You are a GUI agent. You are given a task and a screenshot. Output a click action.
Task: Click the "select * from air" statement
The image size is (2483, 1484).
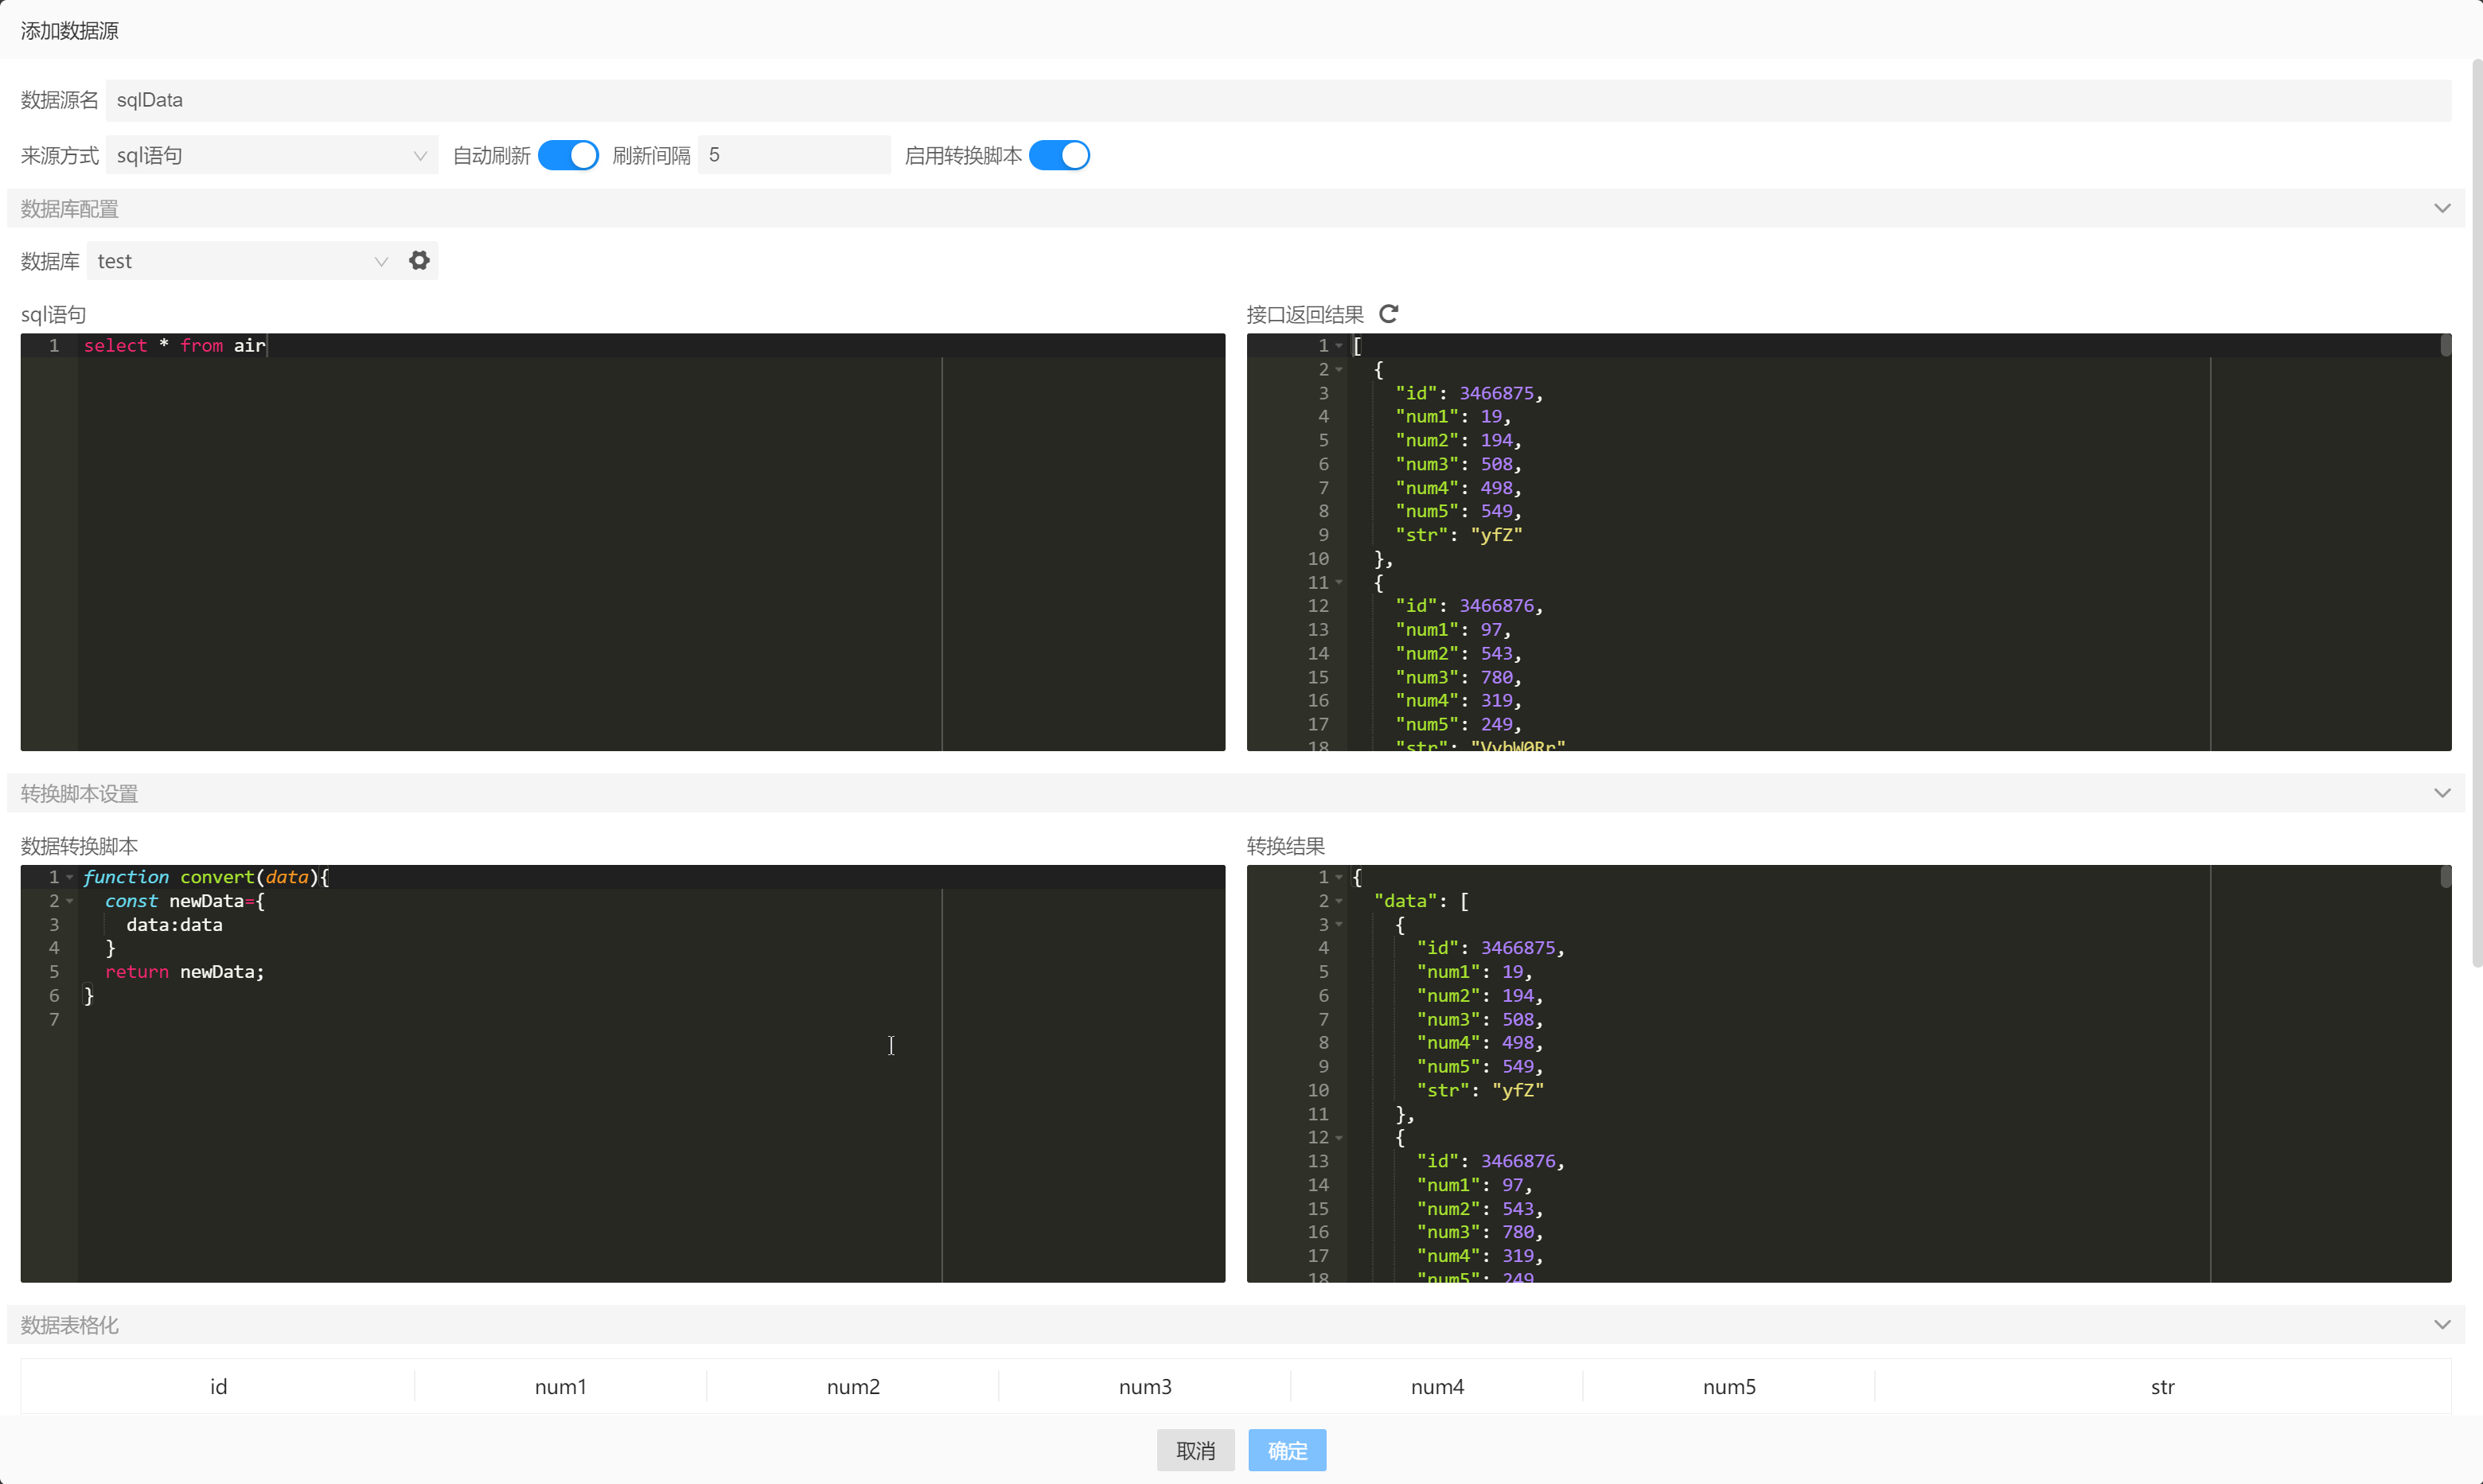click(175, 345)
